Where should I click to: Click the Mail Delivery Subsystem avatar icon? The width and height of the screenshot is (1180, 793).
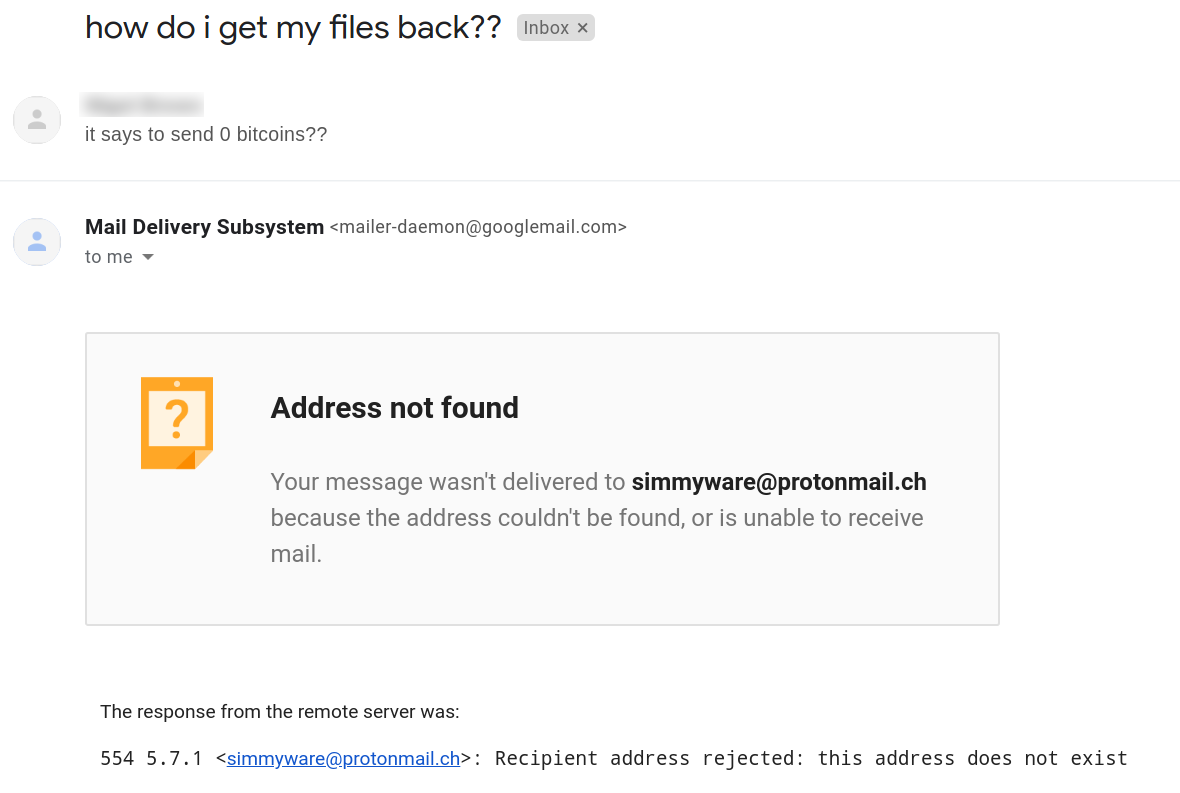37,242
